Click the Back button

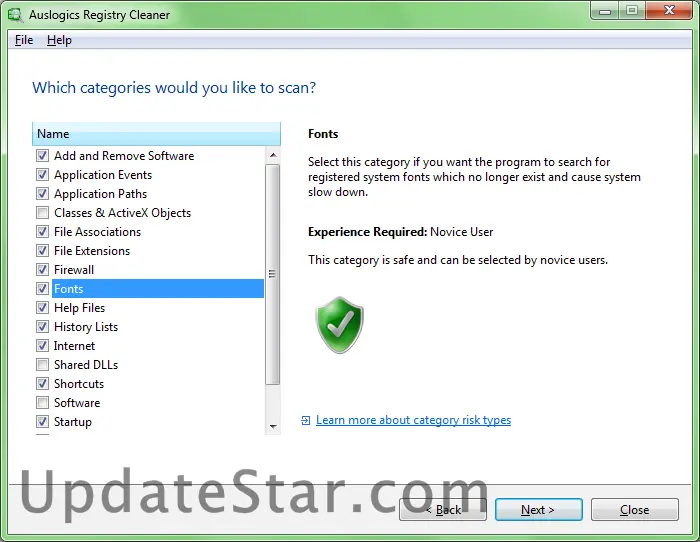click(x=443, y=509)
